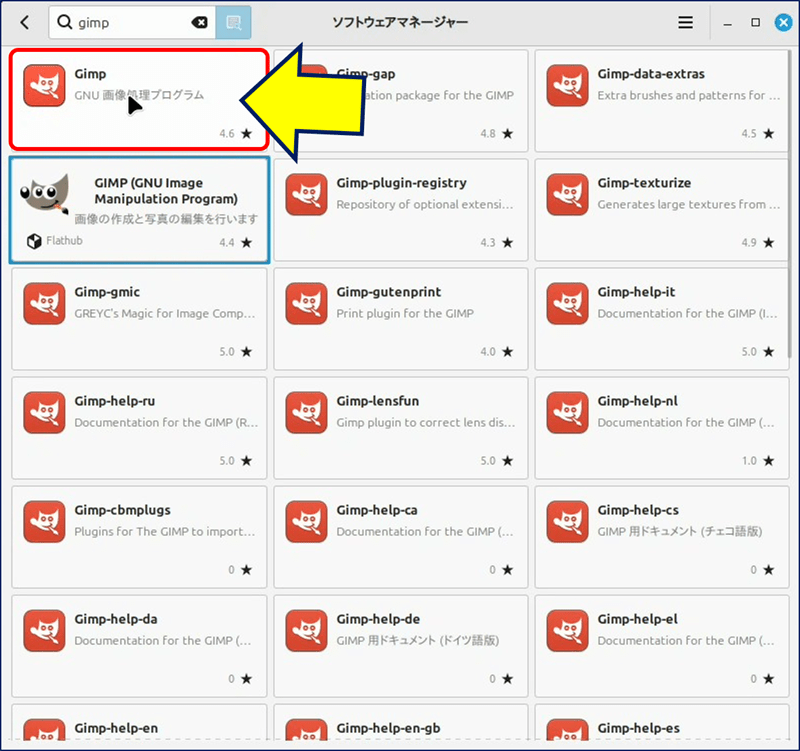
Task: Click the description "Gimp plugin to correct lens dis…"
Action: (x=426, y=423)
